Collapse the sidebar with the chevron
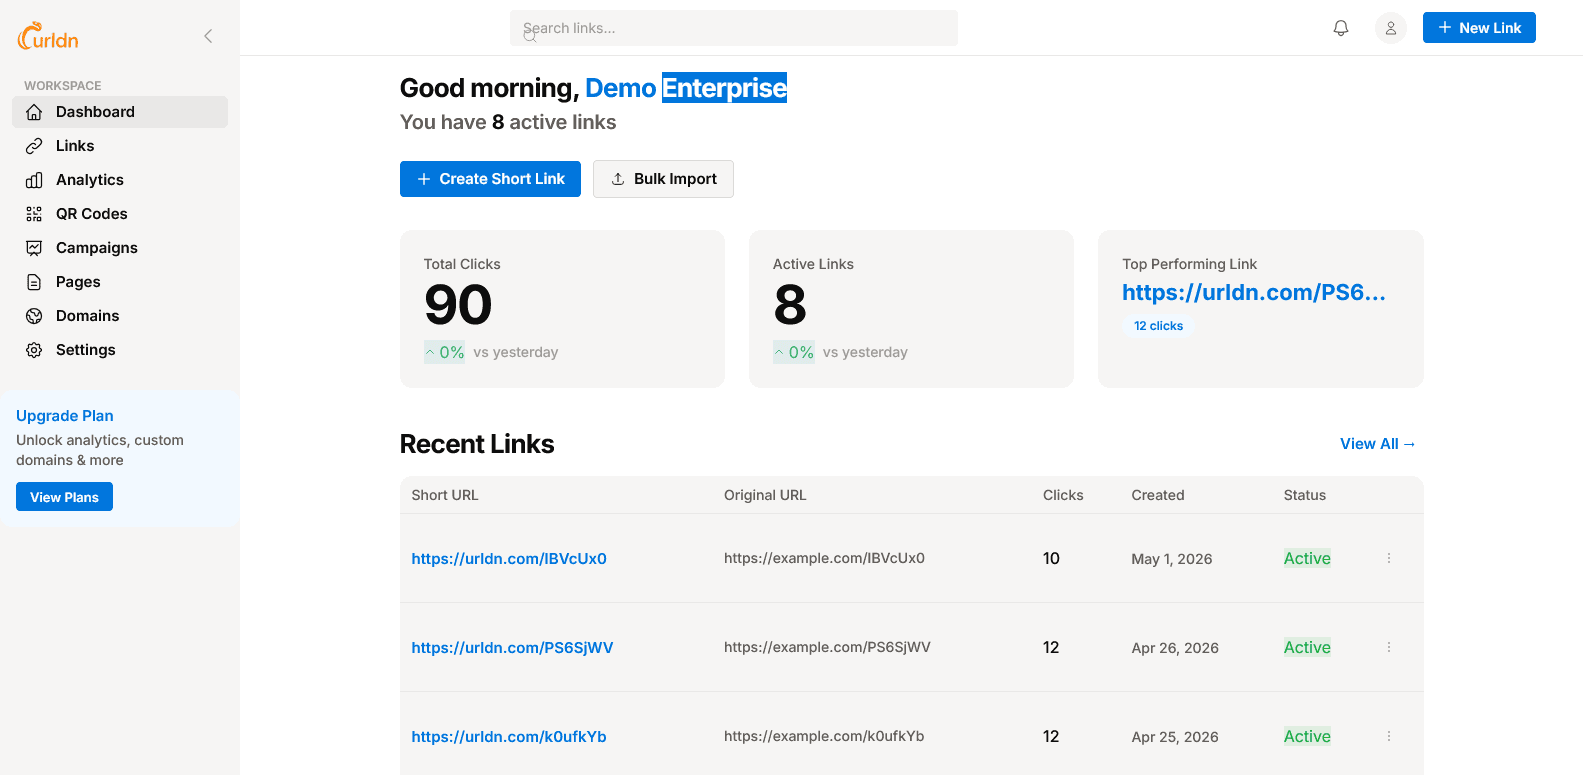 (x=208, y=36)
